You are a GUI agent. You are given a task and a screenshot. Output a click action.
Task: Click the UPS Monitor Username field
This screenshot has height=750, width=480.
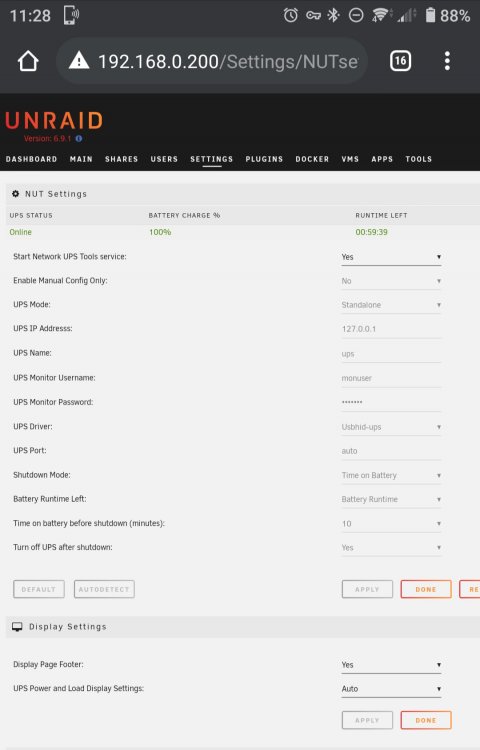coord(391,378)
